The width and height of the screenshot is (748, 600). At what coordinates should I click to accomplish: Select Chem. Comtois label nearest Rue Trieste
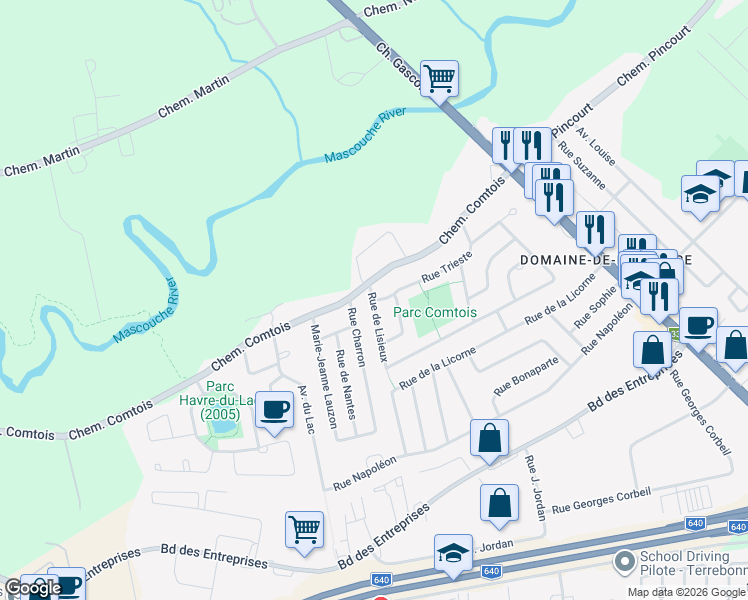tap(472, 210)
